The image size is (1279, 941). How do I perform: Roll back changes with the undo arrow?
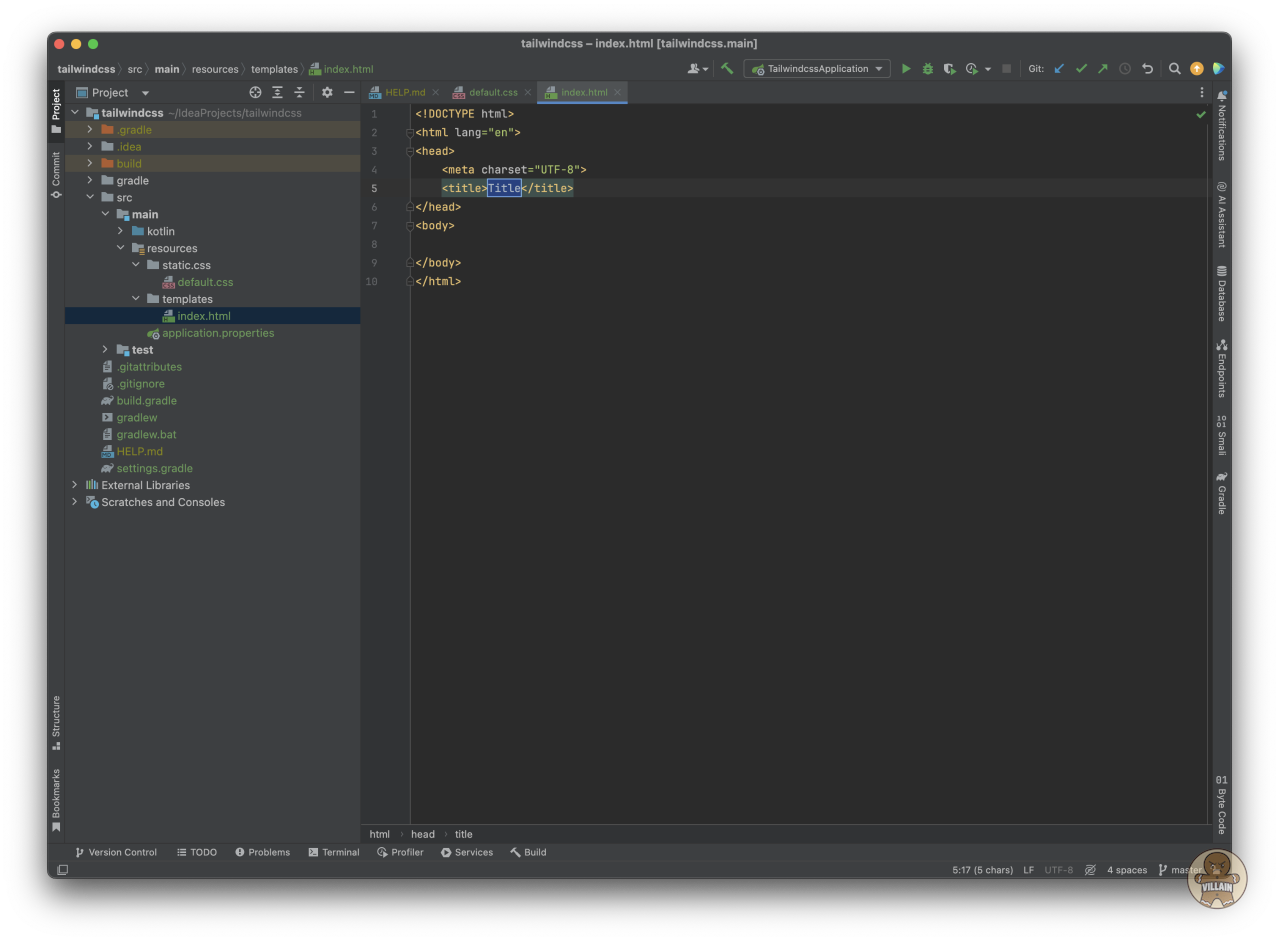tap(1147, 69)
